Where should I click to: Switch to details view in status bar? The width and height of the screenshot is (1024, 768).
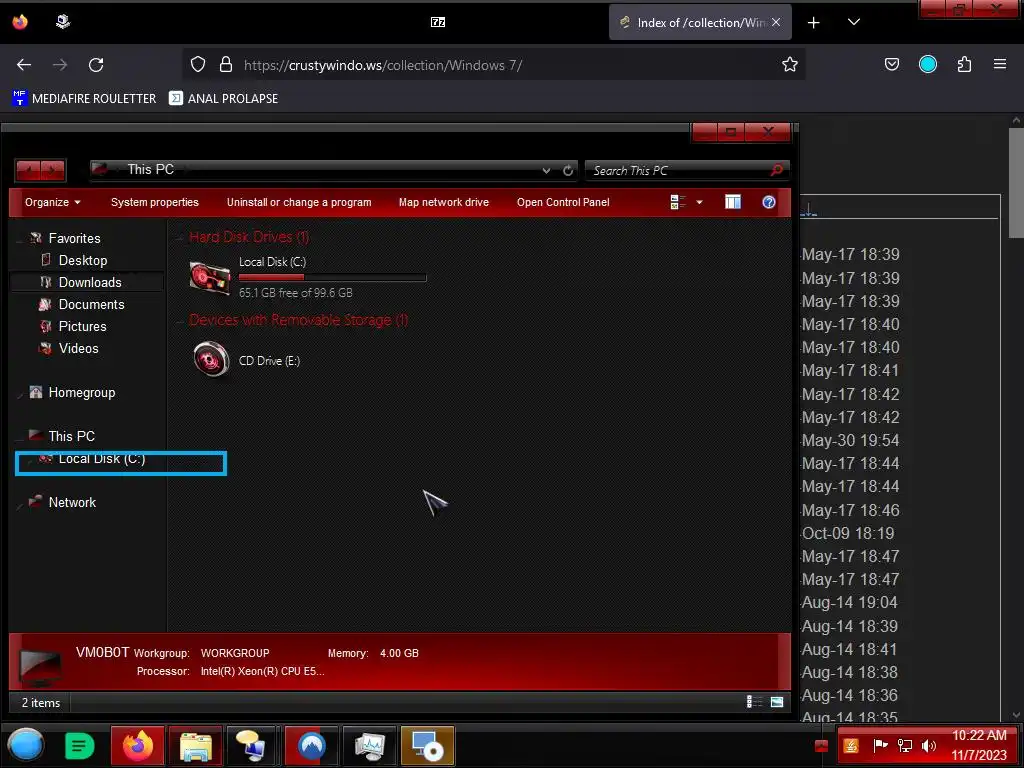pos(754,702)
